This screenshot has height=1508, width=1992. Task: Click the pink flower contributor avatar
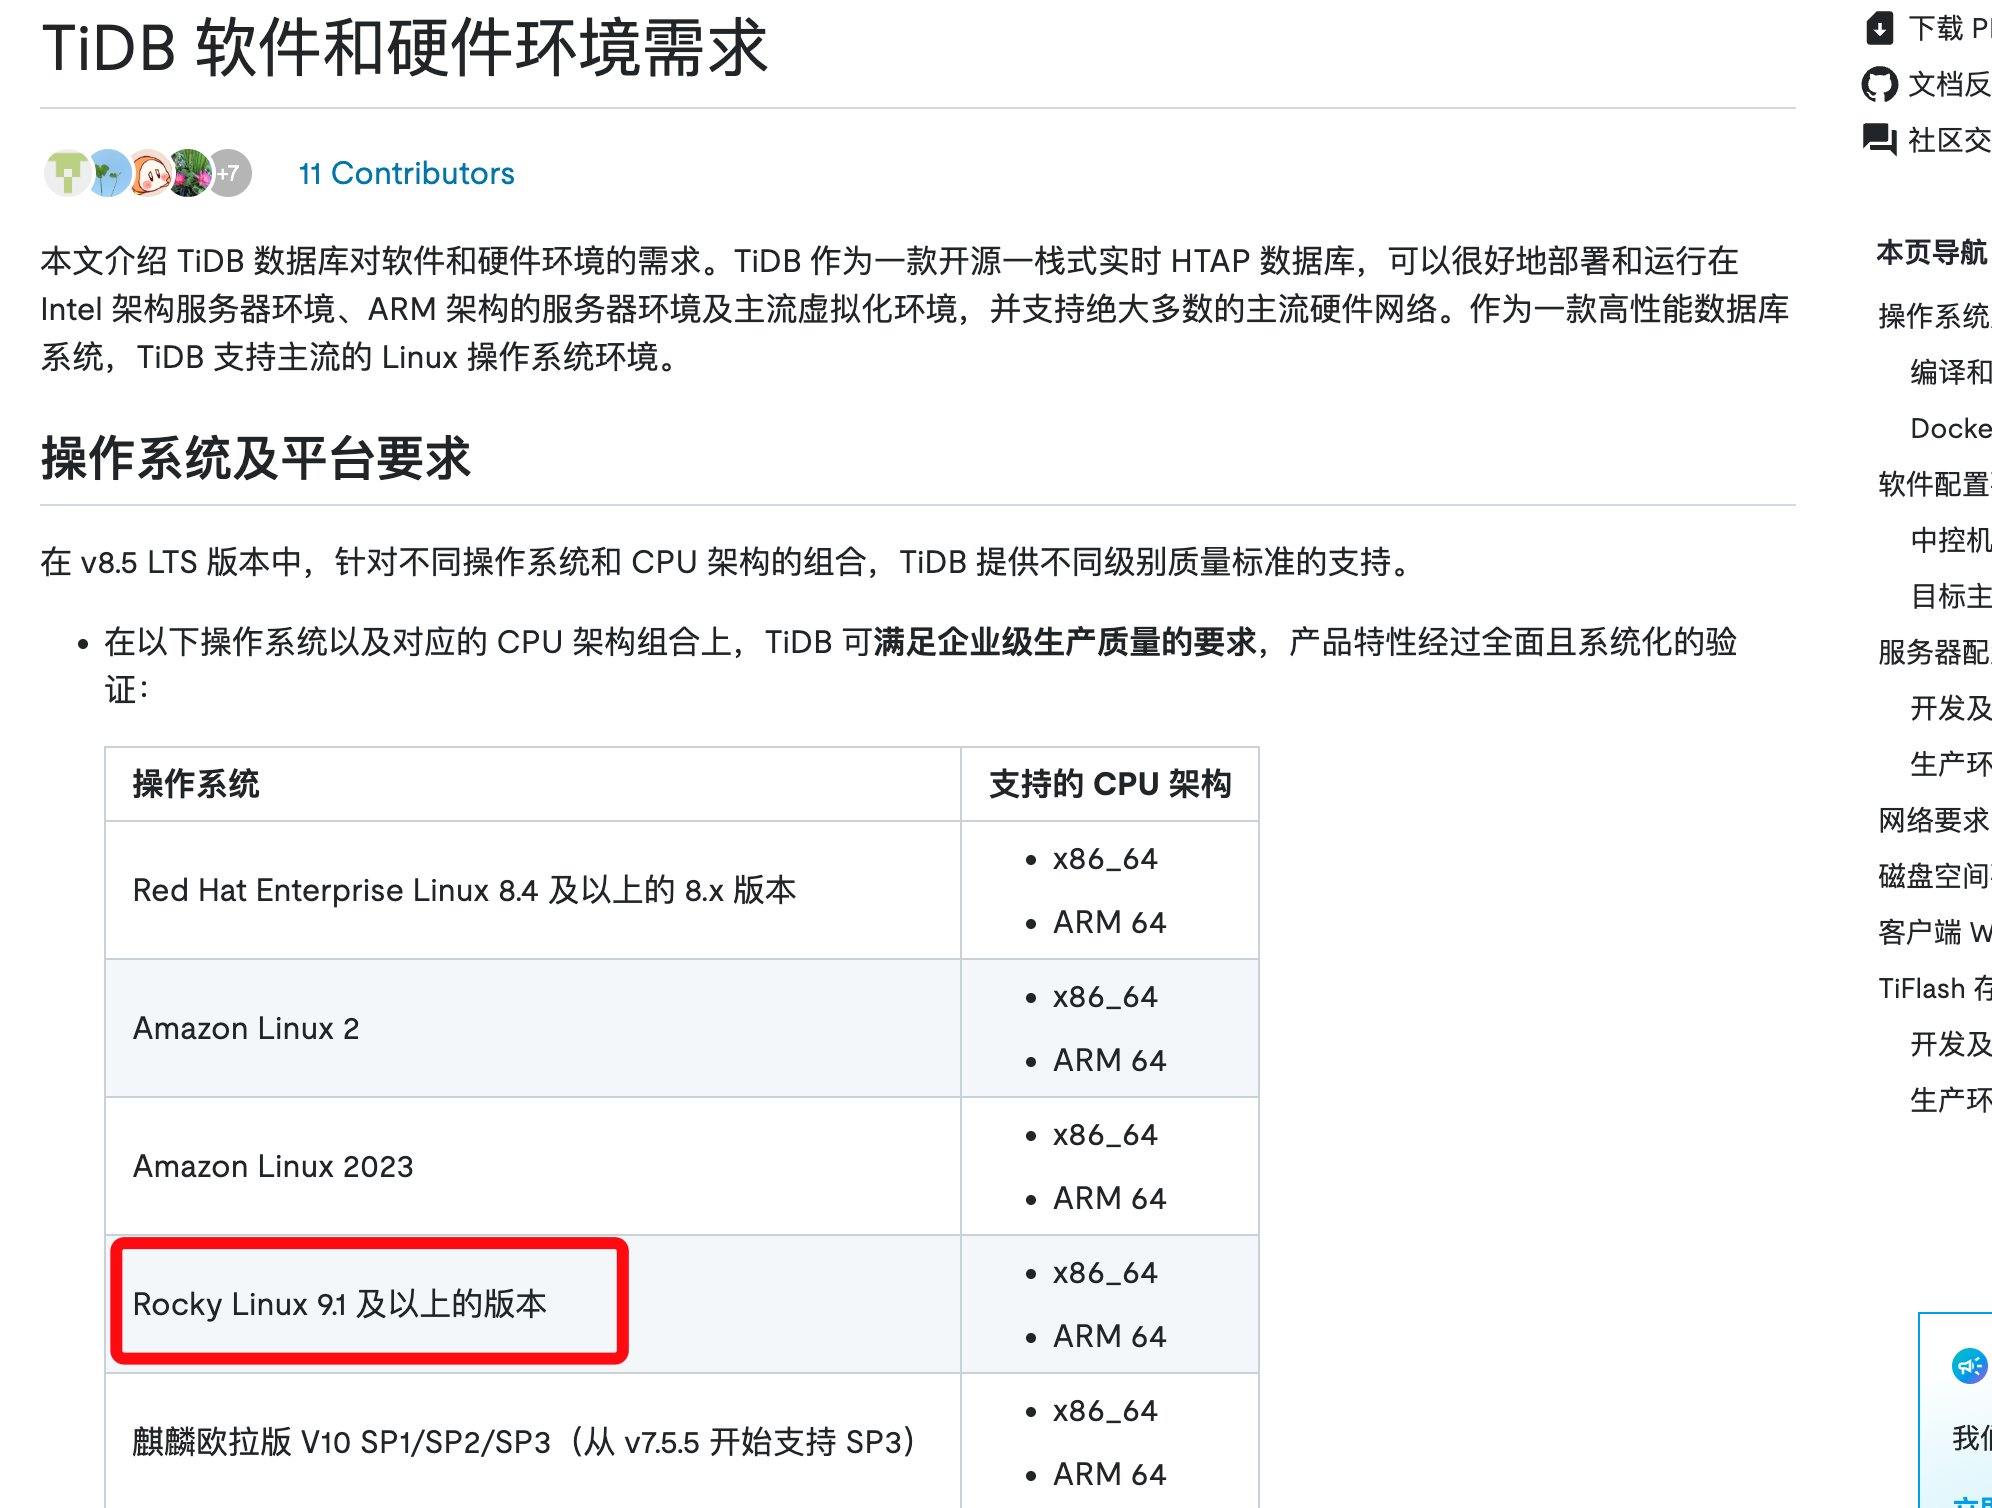pos(189,173)
